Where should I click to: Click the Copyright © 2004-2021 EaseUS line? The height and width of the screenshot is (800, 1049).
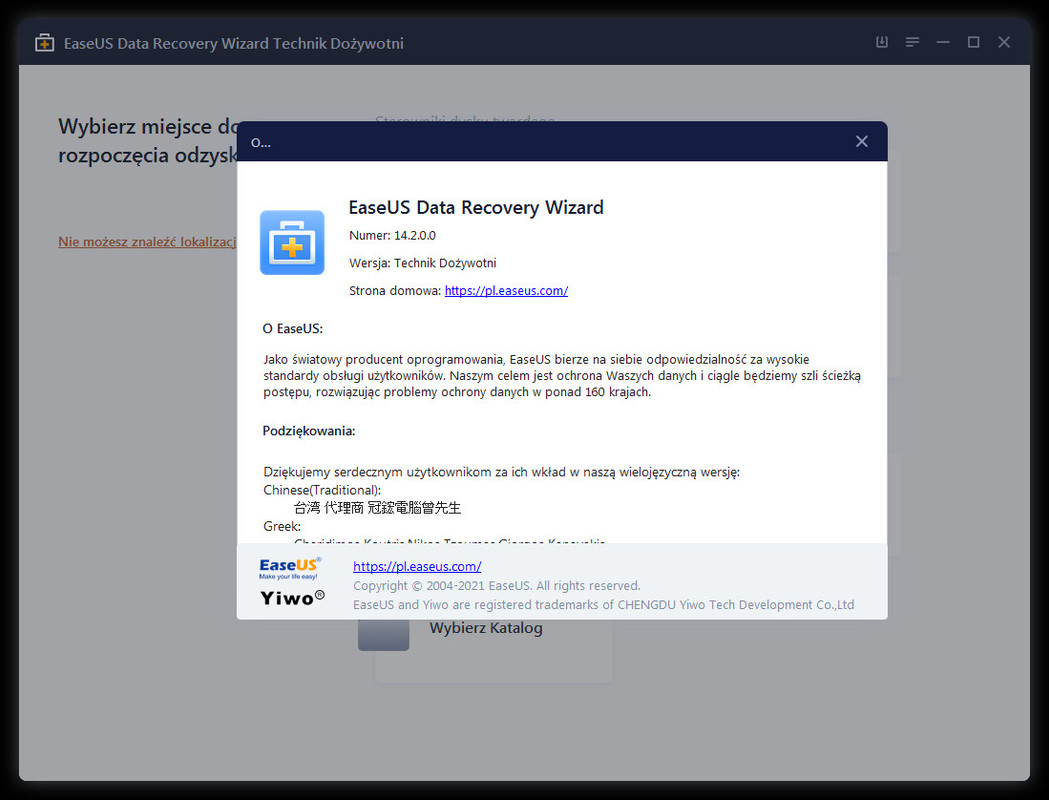tap(496, 585)
